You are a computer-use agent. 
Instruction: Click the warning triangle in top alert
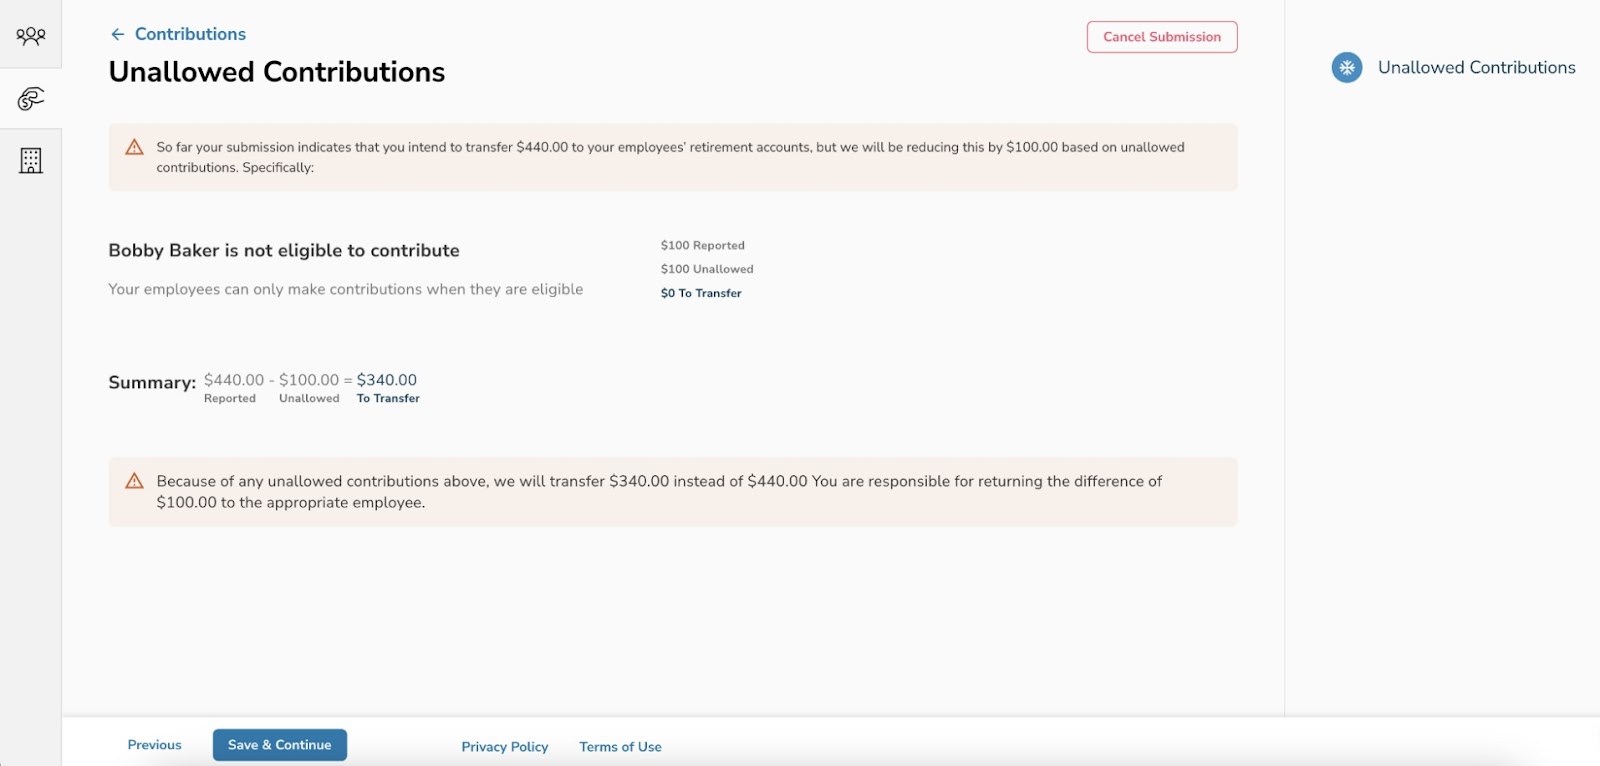pyautogui.click(x=134, y=147)
